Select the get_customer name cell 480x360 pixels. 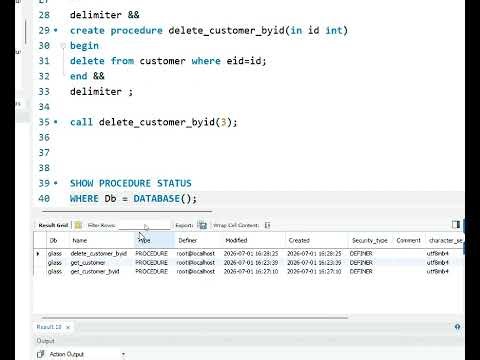(88, 263)
